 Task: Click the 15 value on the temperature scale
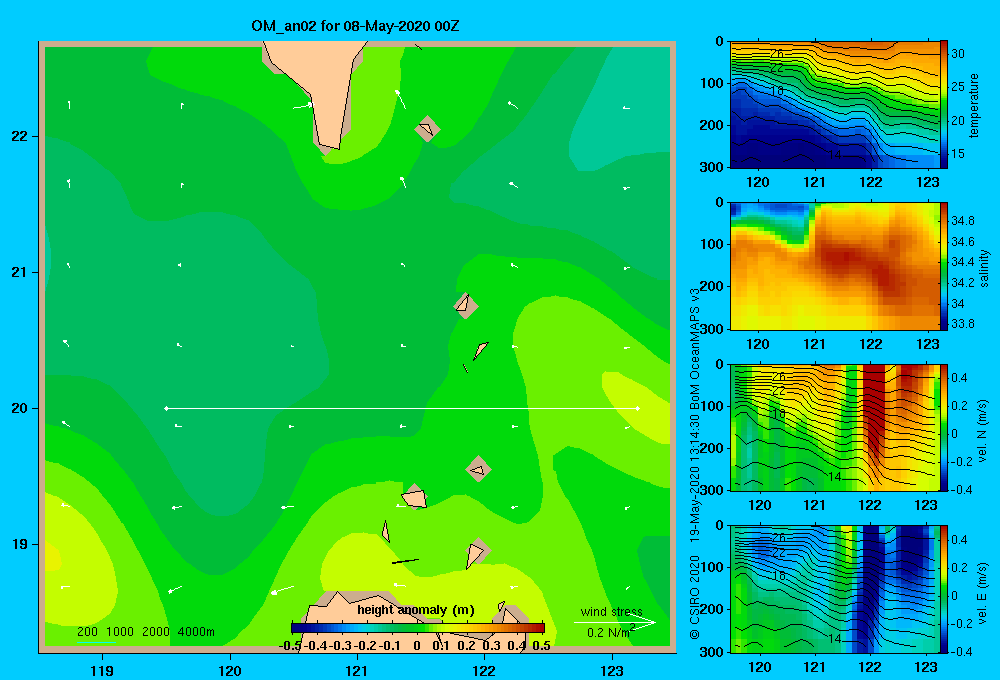coord(958,154)
